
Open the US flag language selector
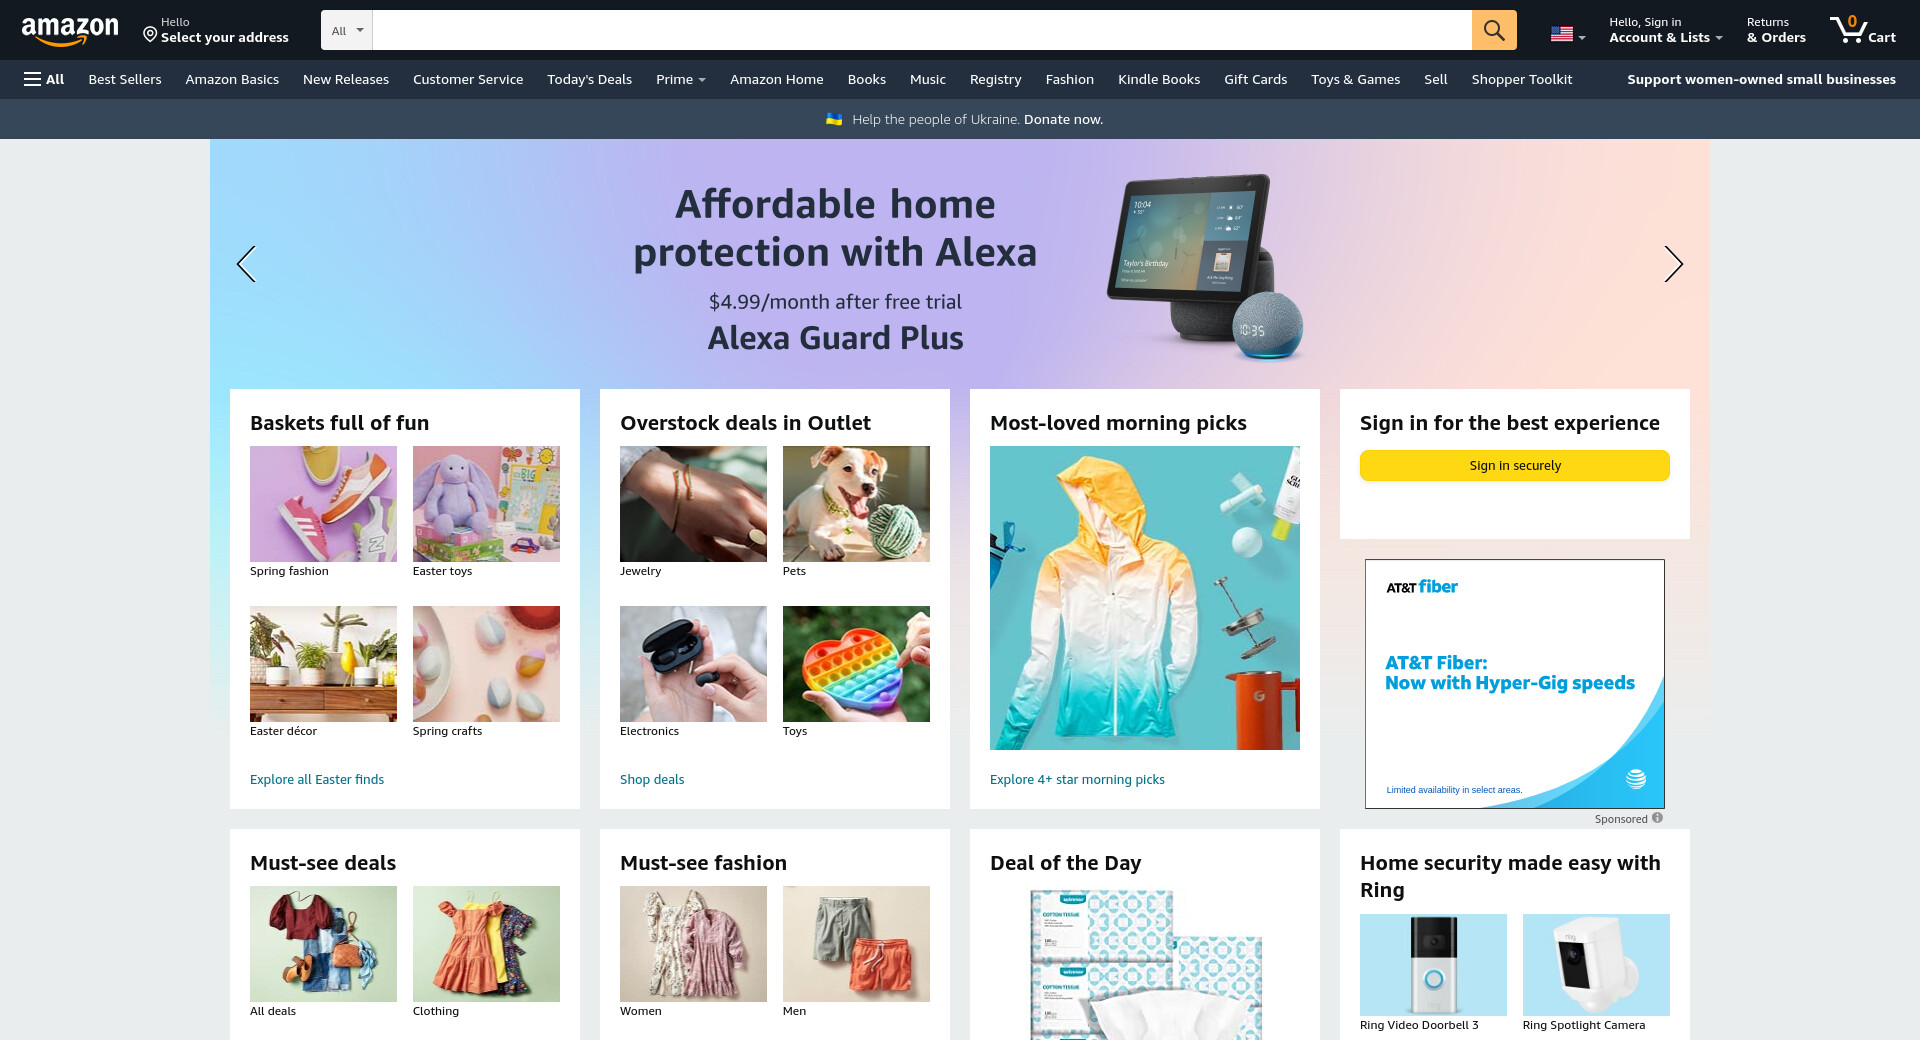1567,34
